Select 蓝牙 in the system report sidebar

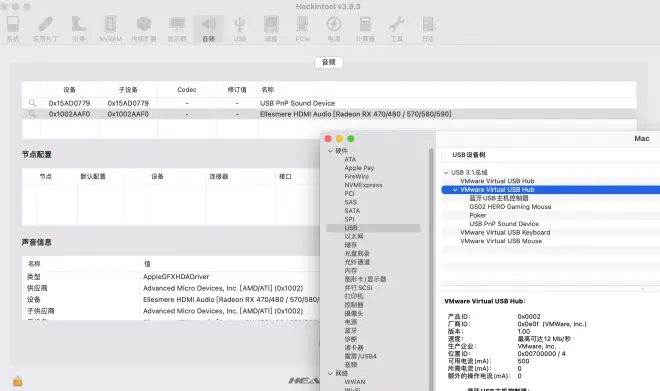click(351, 330)
